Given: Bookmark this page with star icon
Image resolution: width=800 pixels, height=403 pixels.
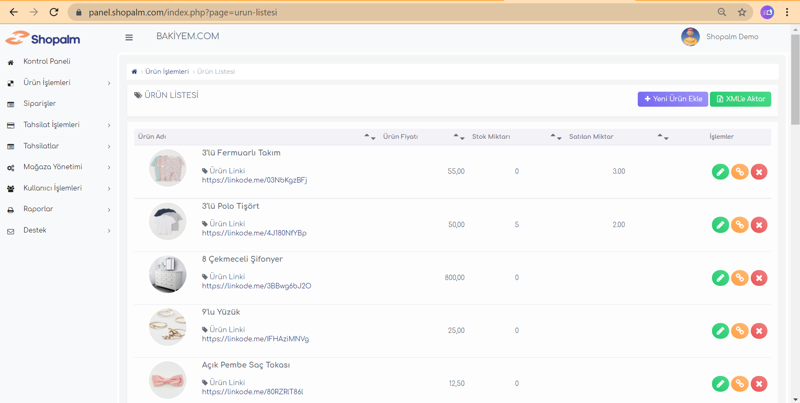Looking at the screenshot, I should tap(742, 13).
